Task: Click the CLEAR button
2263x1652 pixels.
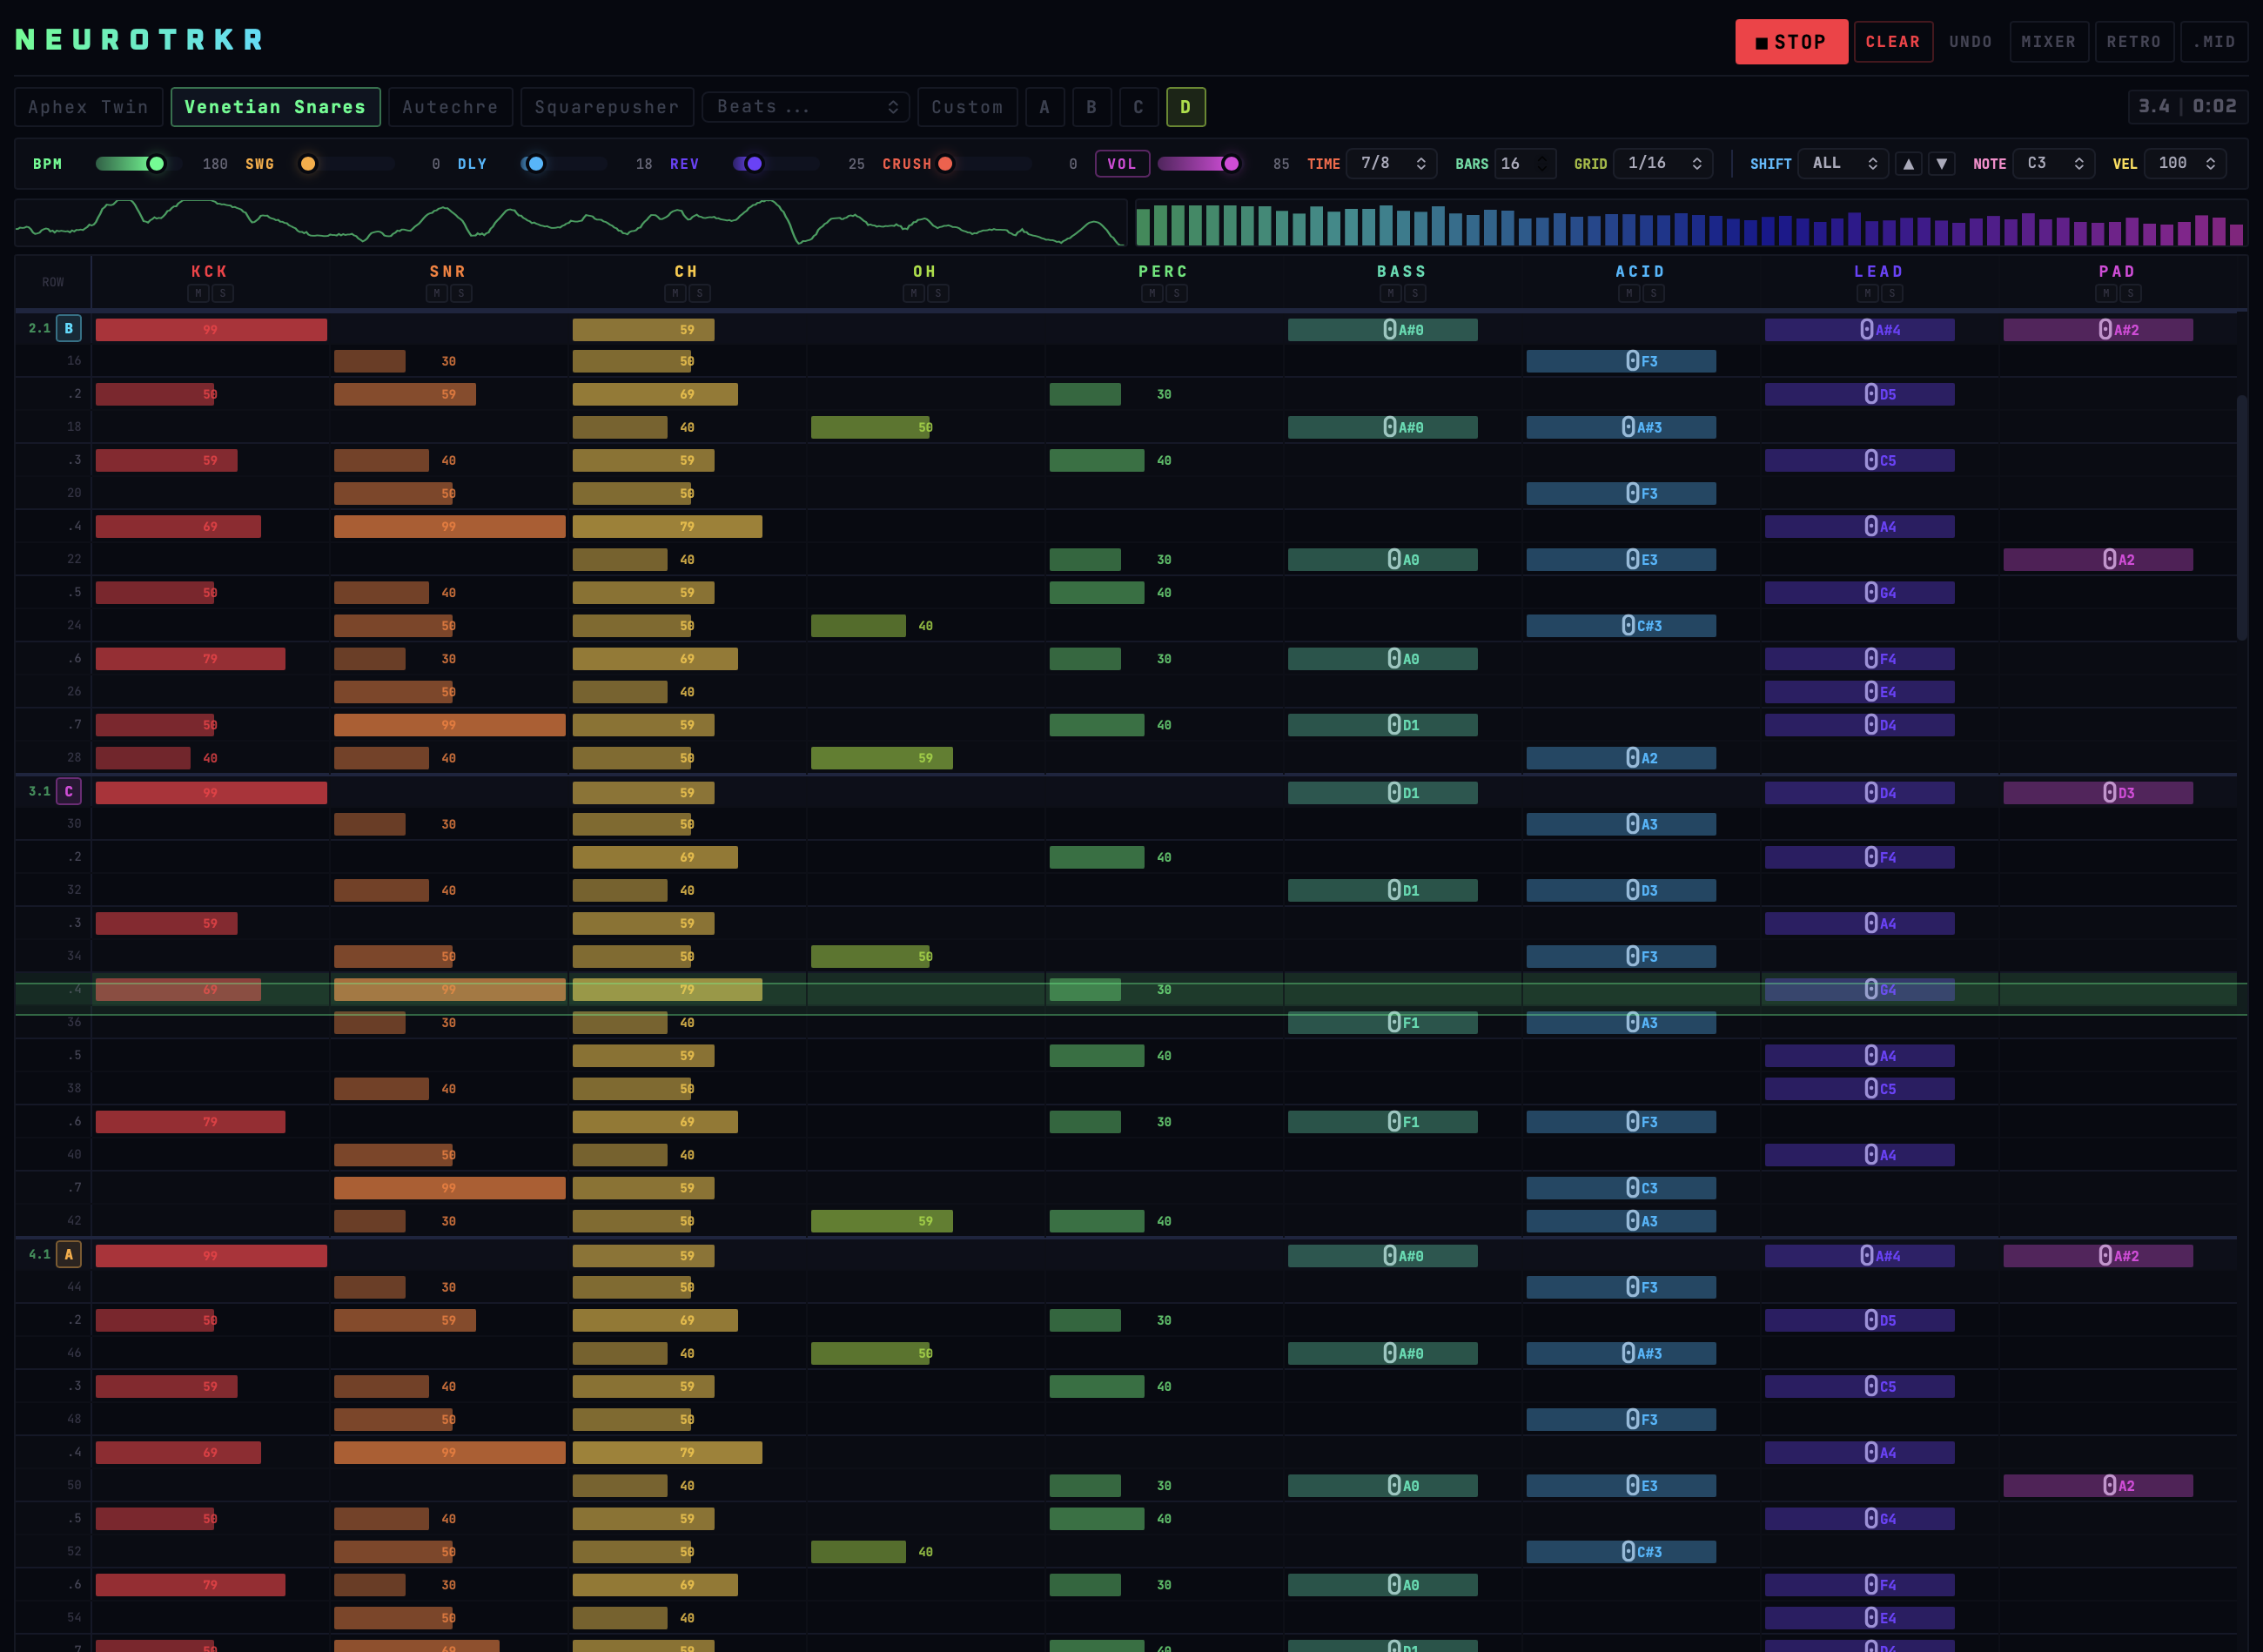Action: coord(1893,42)
